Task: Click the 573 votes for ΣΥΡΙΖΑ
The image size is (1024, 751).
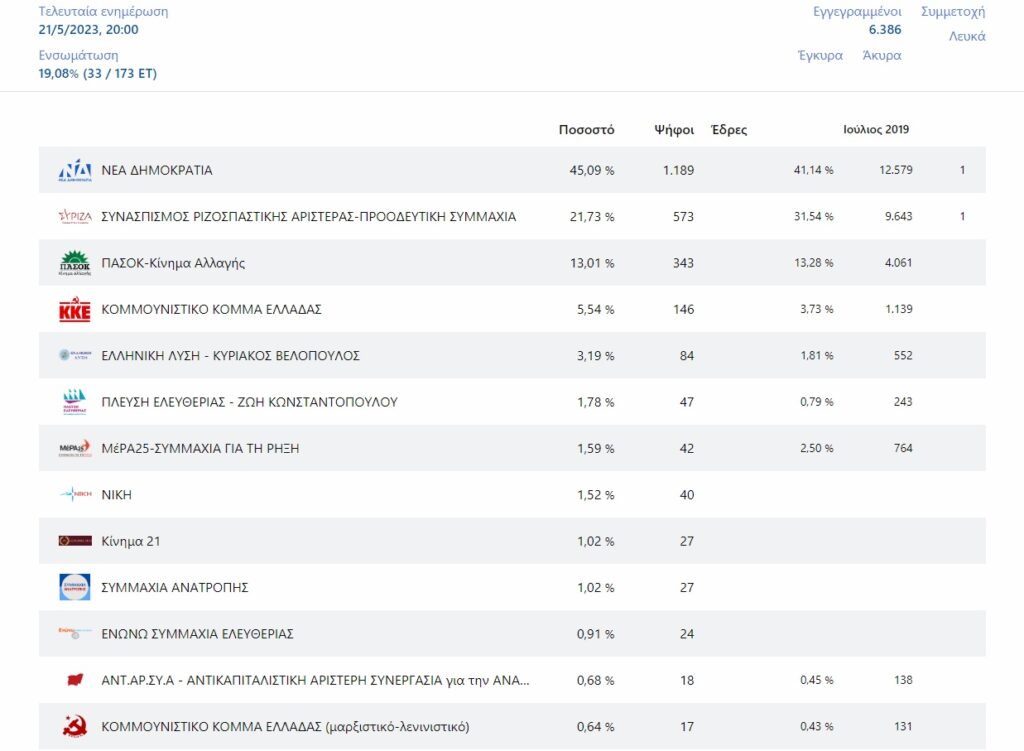Action: (683, 217)
